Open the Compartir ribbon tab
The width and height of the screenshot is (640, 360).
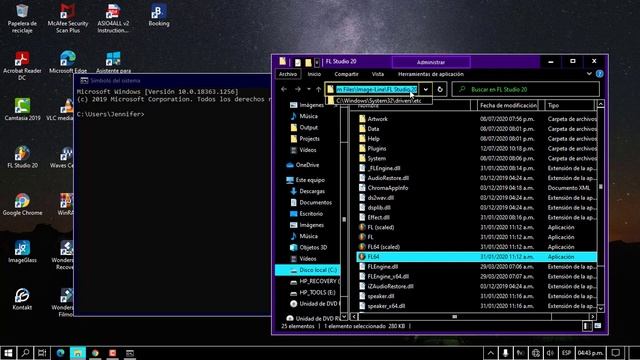(346, 74)
